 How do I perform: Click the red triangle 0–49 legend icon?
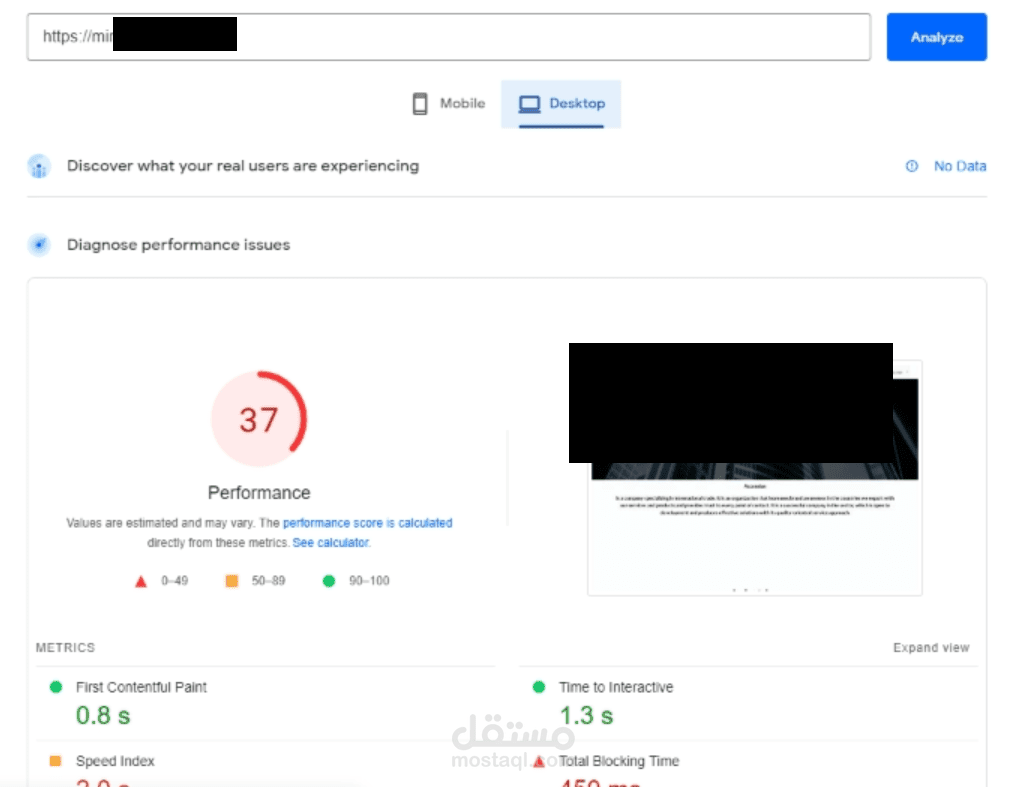pyautogui.click(x=141, y=581)
